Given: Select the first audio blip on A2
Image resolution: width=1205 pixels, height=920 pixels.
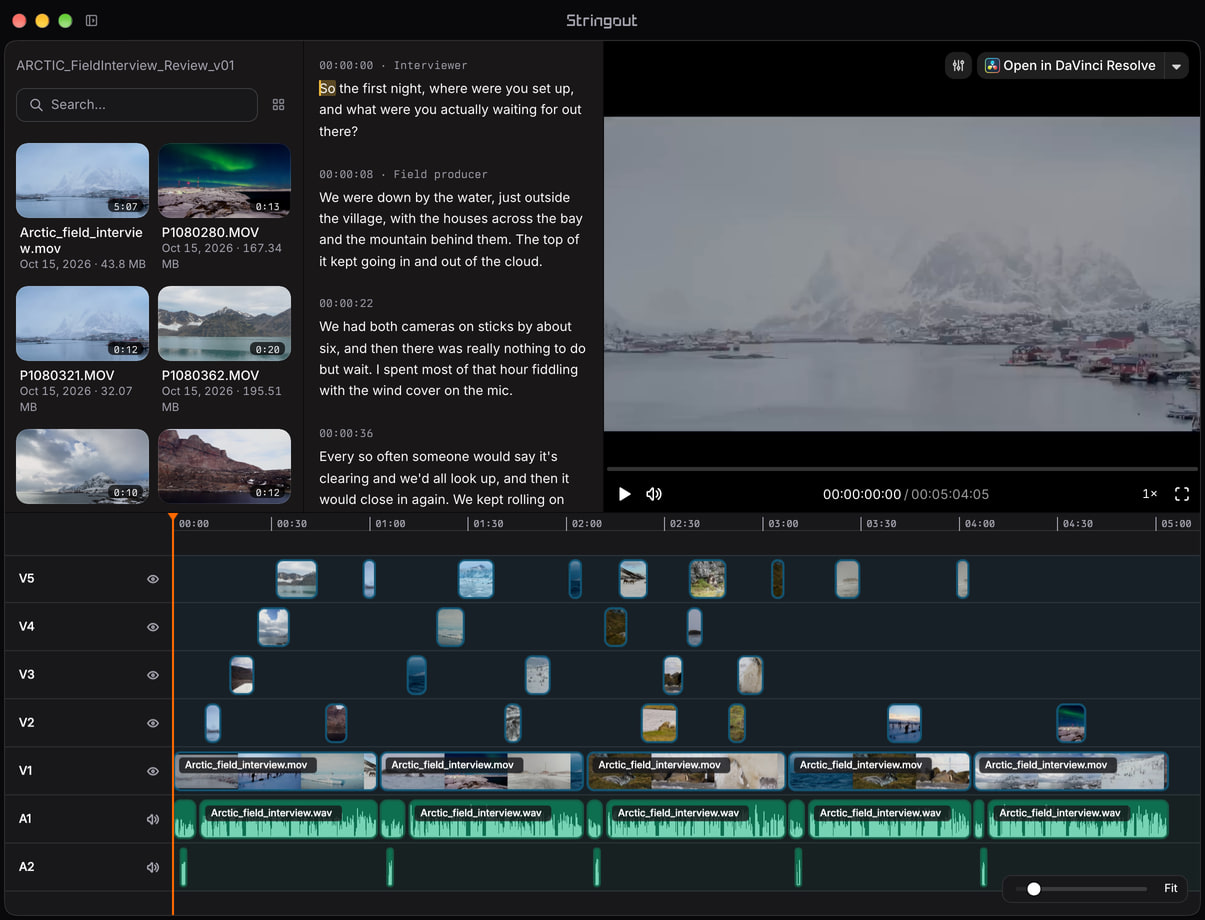Looking at the screenshot, I should click(184, 867).
